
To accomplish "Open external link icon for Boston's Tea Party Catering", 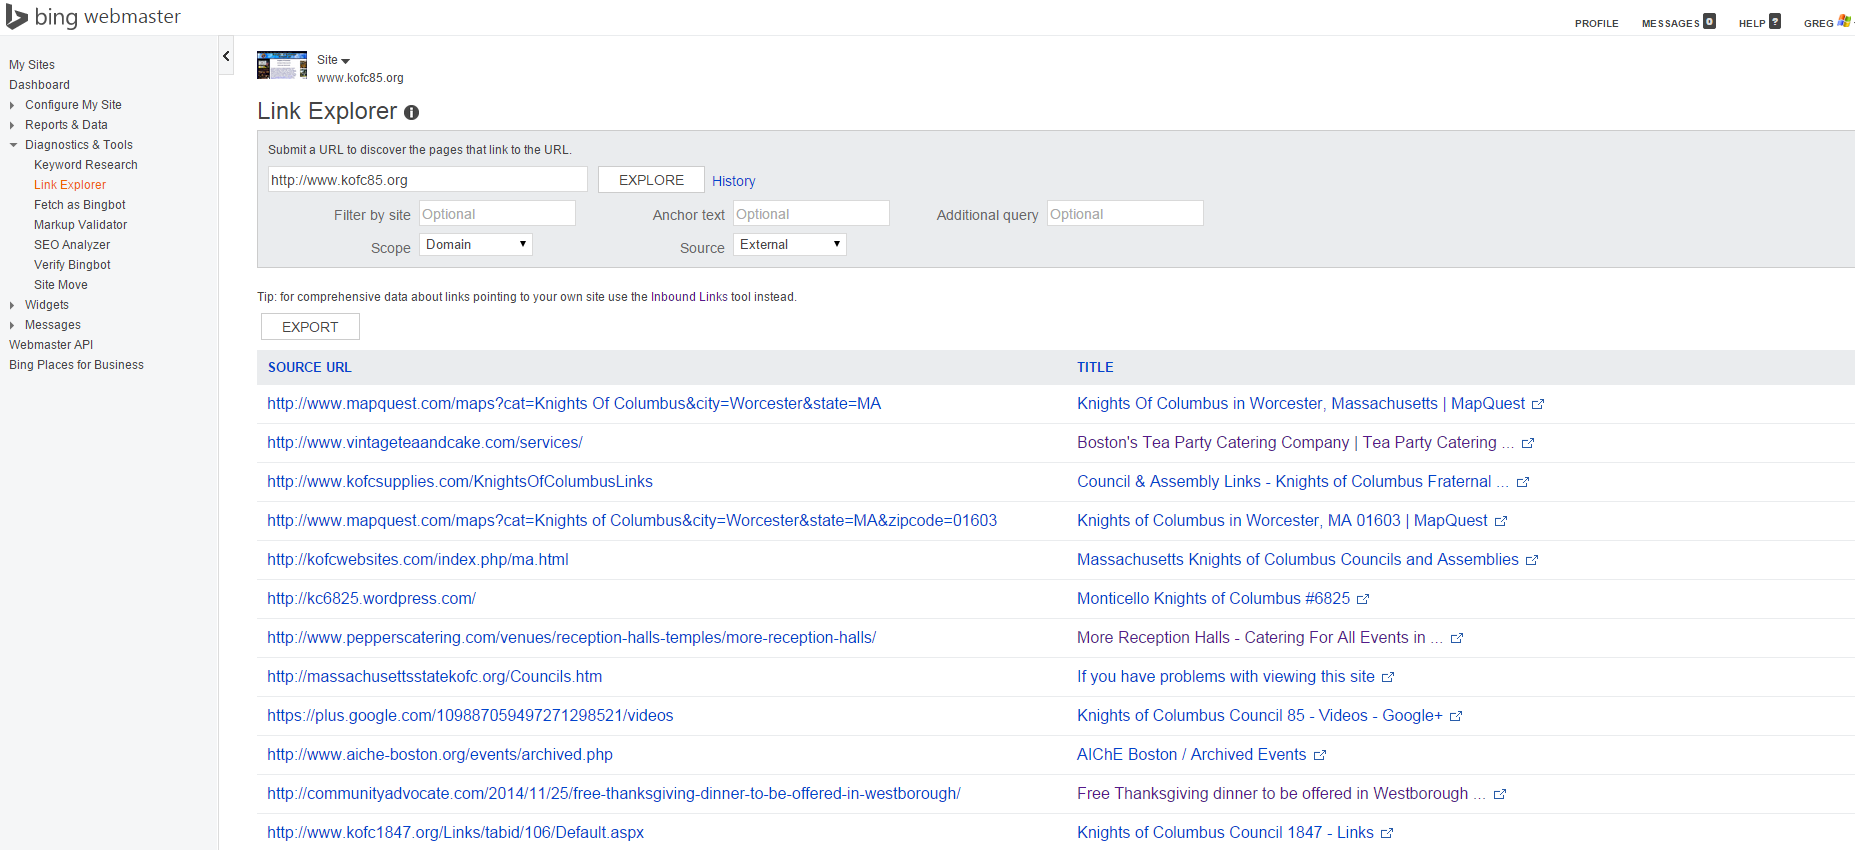I will (1528, 444).
